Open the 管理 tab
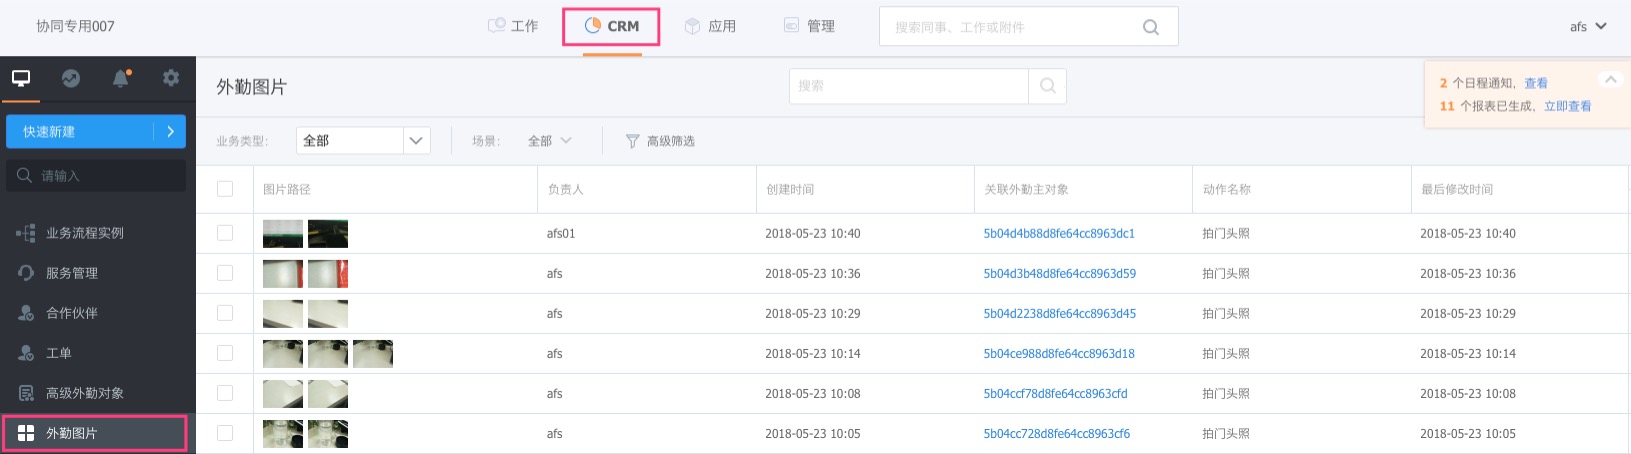Screen dimensions: 1631x454 809,26
